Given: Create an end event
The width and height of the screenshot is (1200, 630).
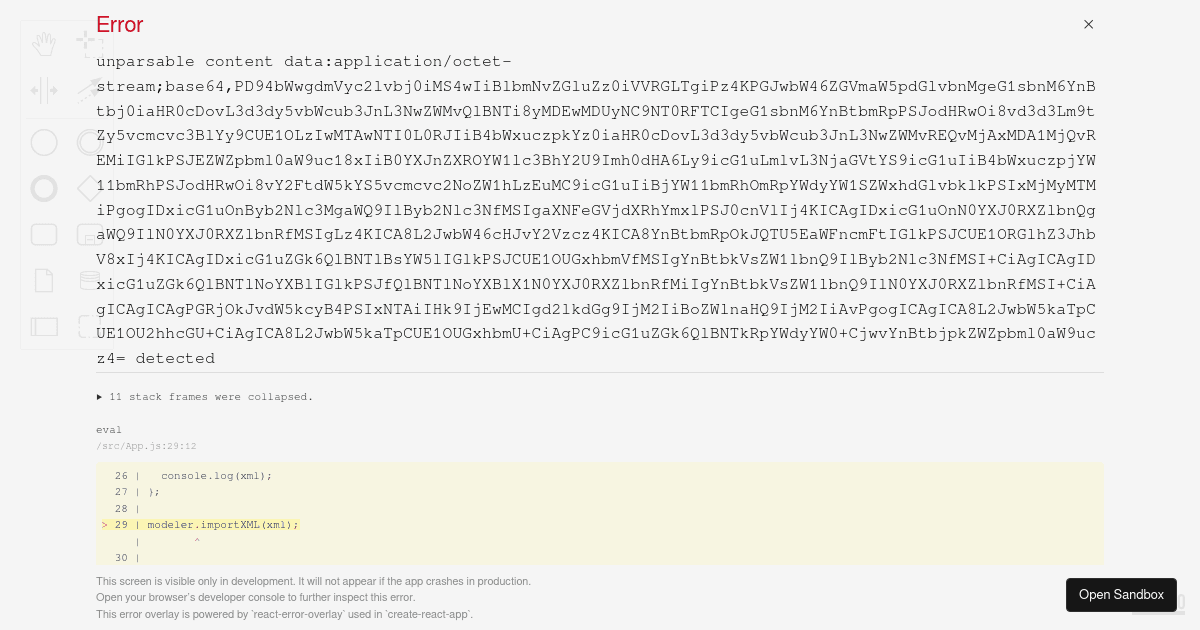Looking at the screenshot, I should point(44,188).
